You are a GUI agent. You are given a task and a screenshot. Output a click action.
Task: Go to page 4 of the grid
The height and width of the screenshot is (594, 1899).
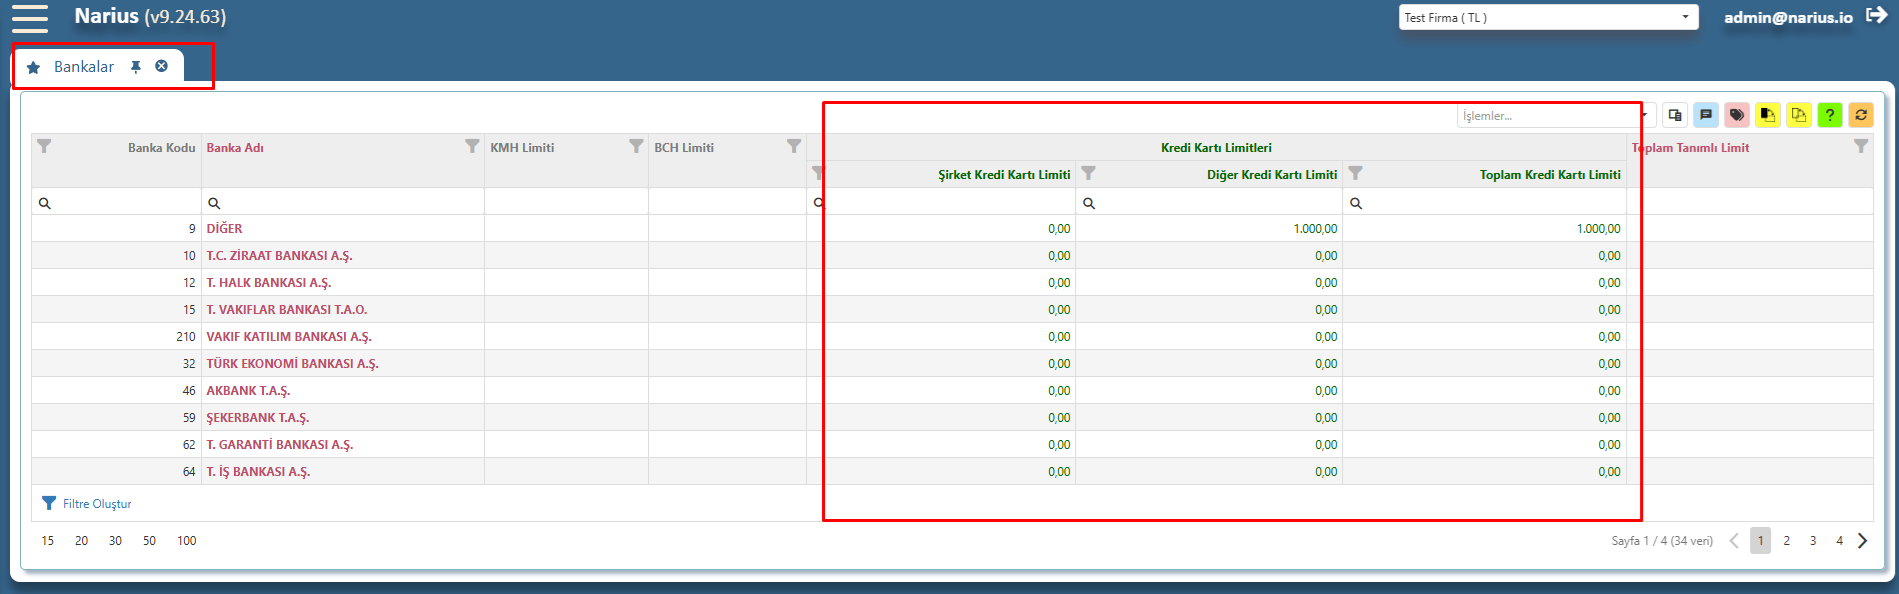[1839, 541]
